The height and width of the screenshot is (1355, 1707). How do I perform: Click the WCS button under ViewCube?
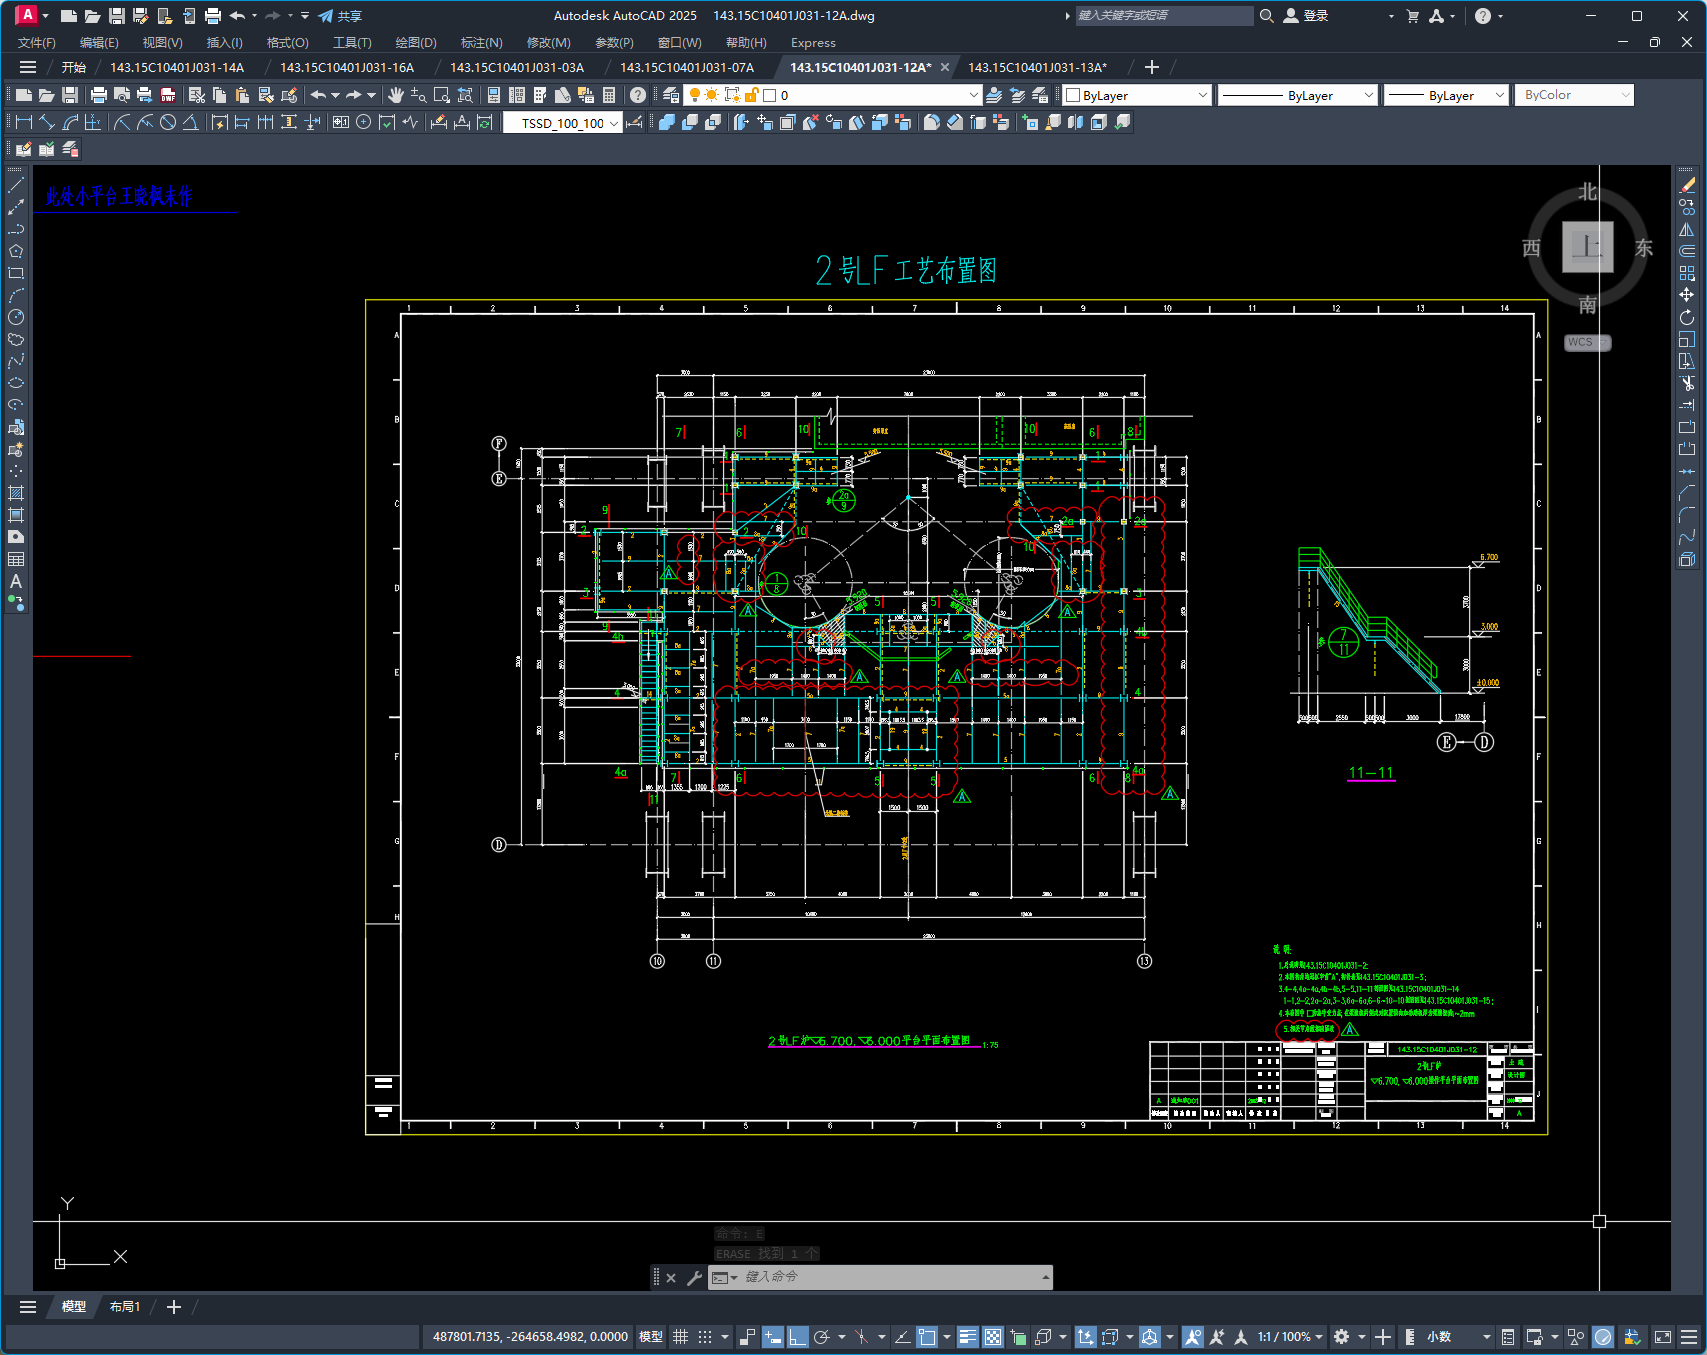[x=1587, y=342]
